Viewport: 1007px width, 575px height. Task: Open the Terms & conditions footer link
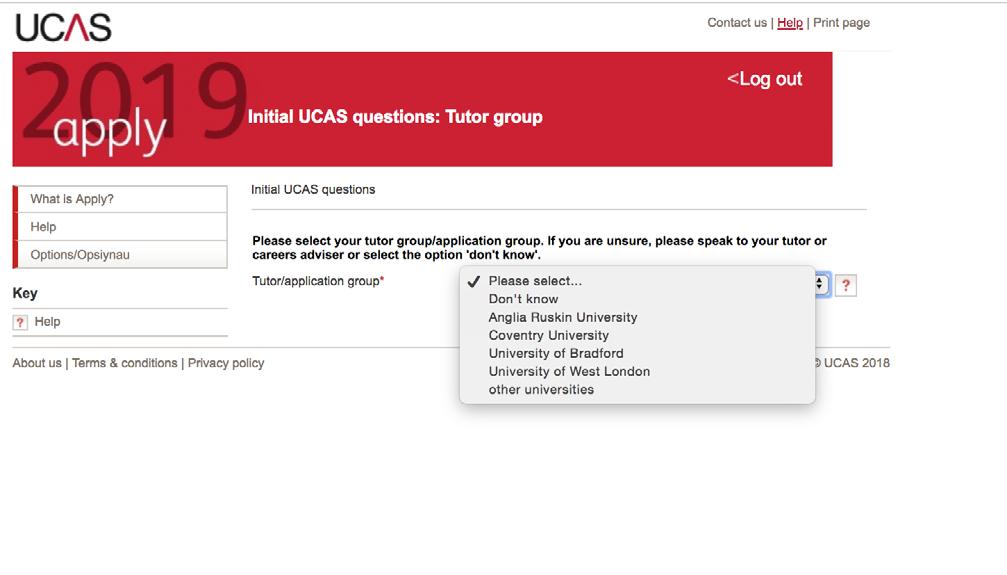click(125, 363)
